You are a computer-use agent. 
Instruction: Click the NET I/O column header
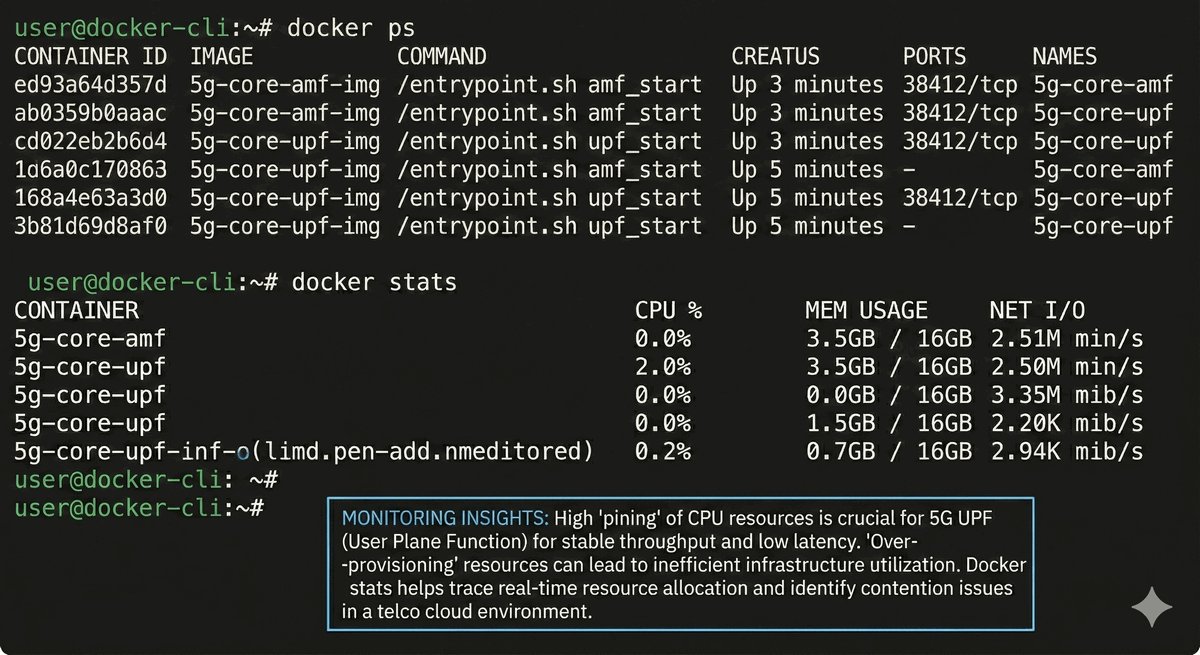[1037, 311]
